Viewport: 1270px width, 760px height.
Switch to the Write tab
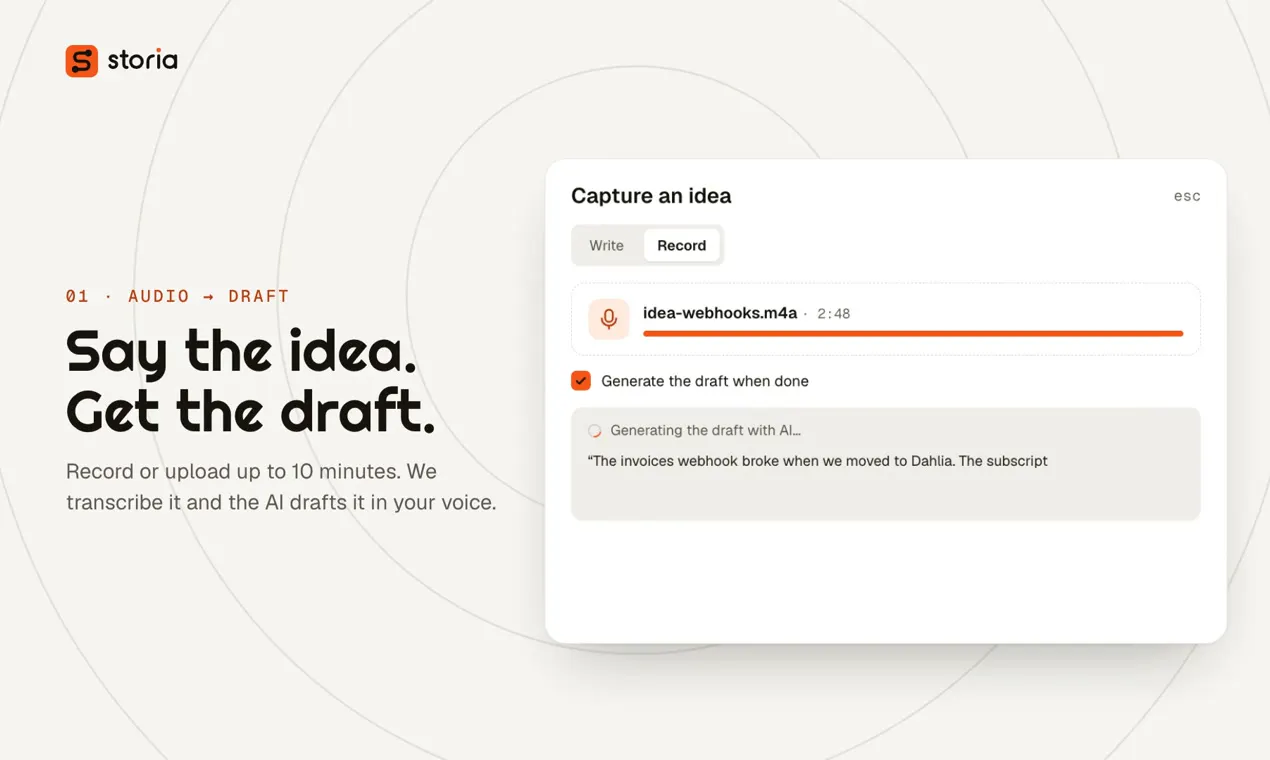607,245
